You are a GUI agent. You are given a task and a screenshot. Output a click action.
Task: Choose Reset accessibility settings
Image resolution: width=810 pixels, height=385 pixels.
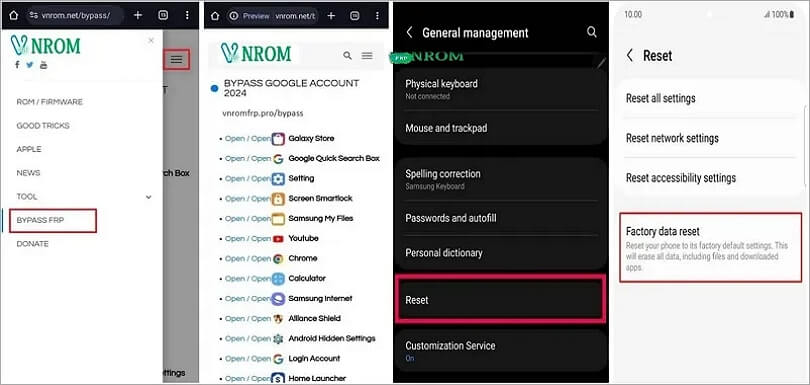pyautogui.click(x=711, y=178)
